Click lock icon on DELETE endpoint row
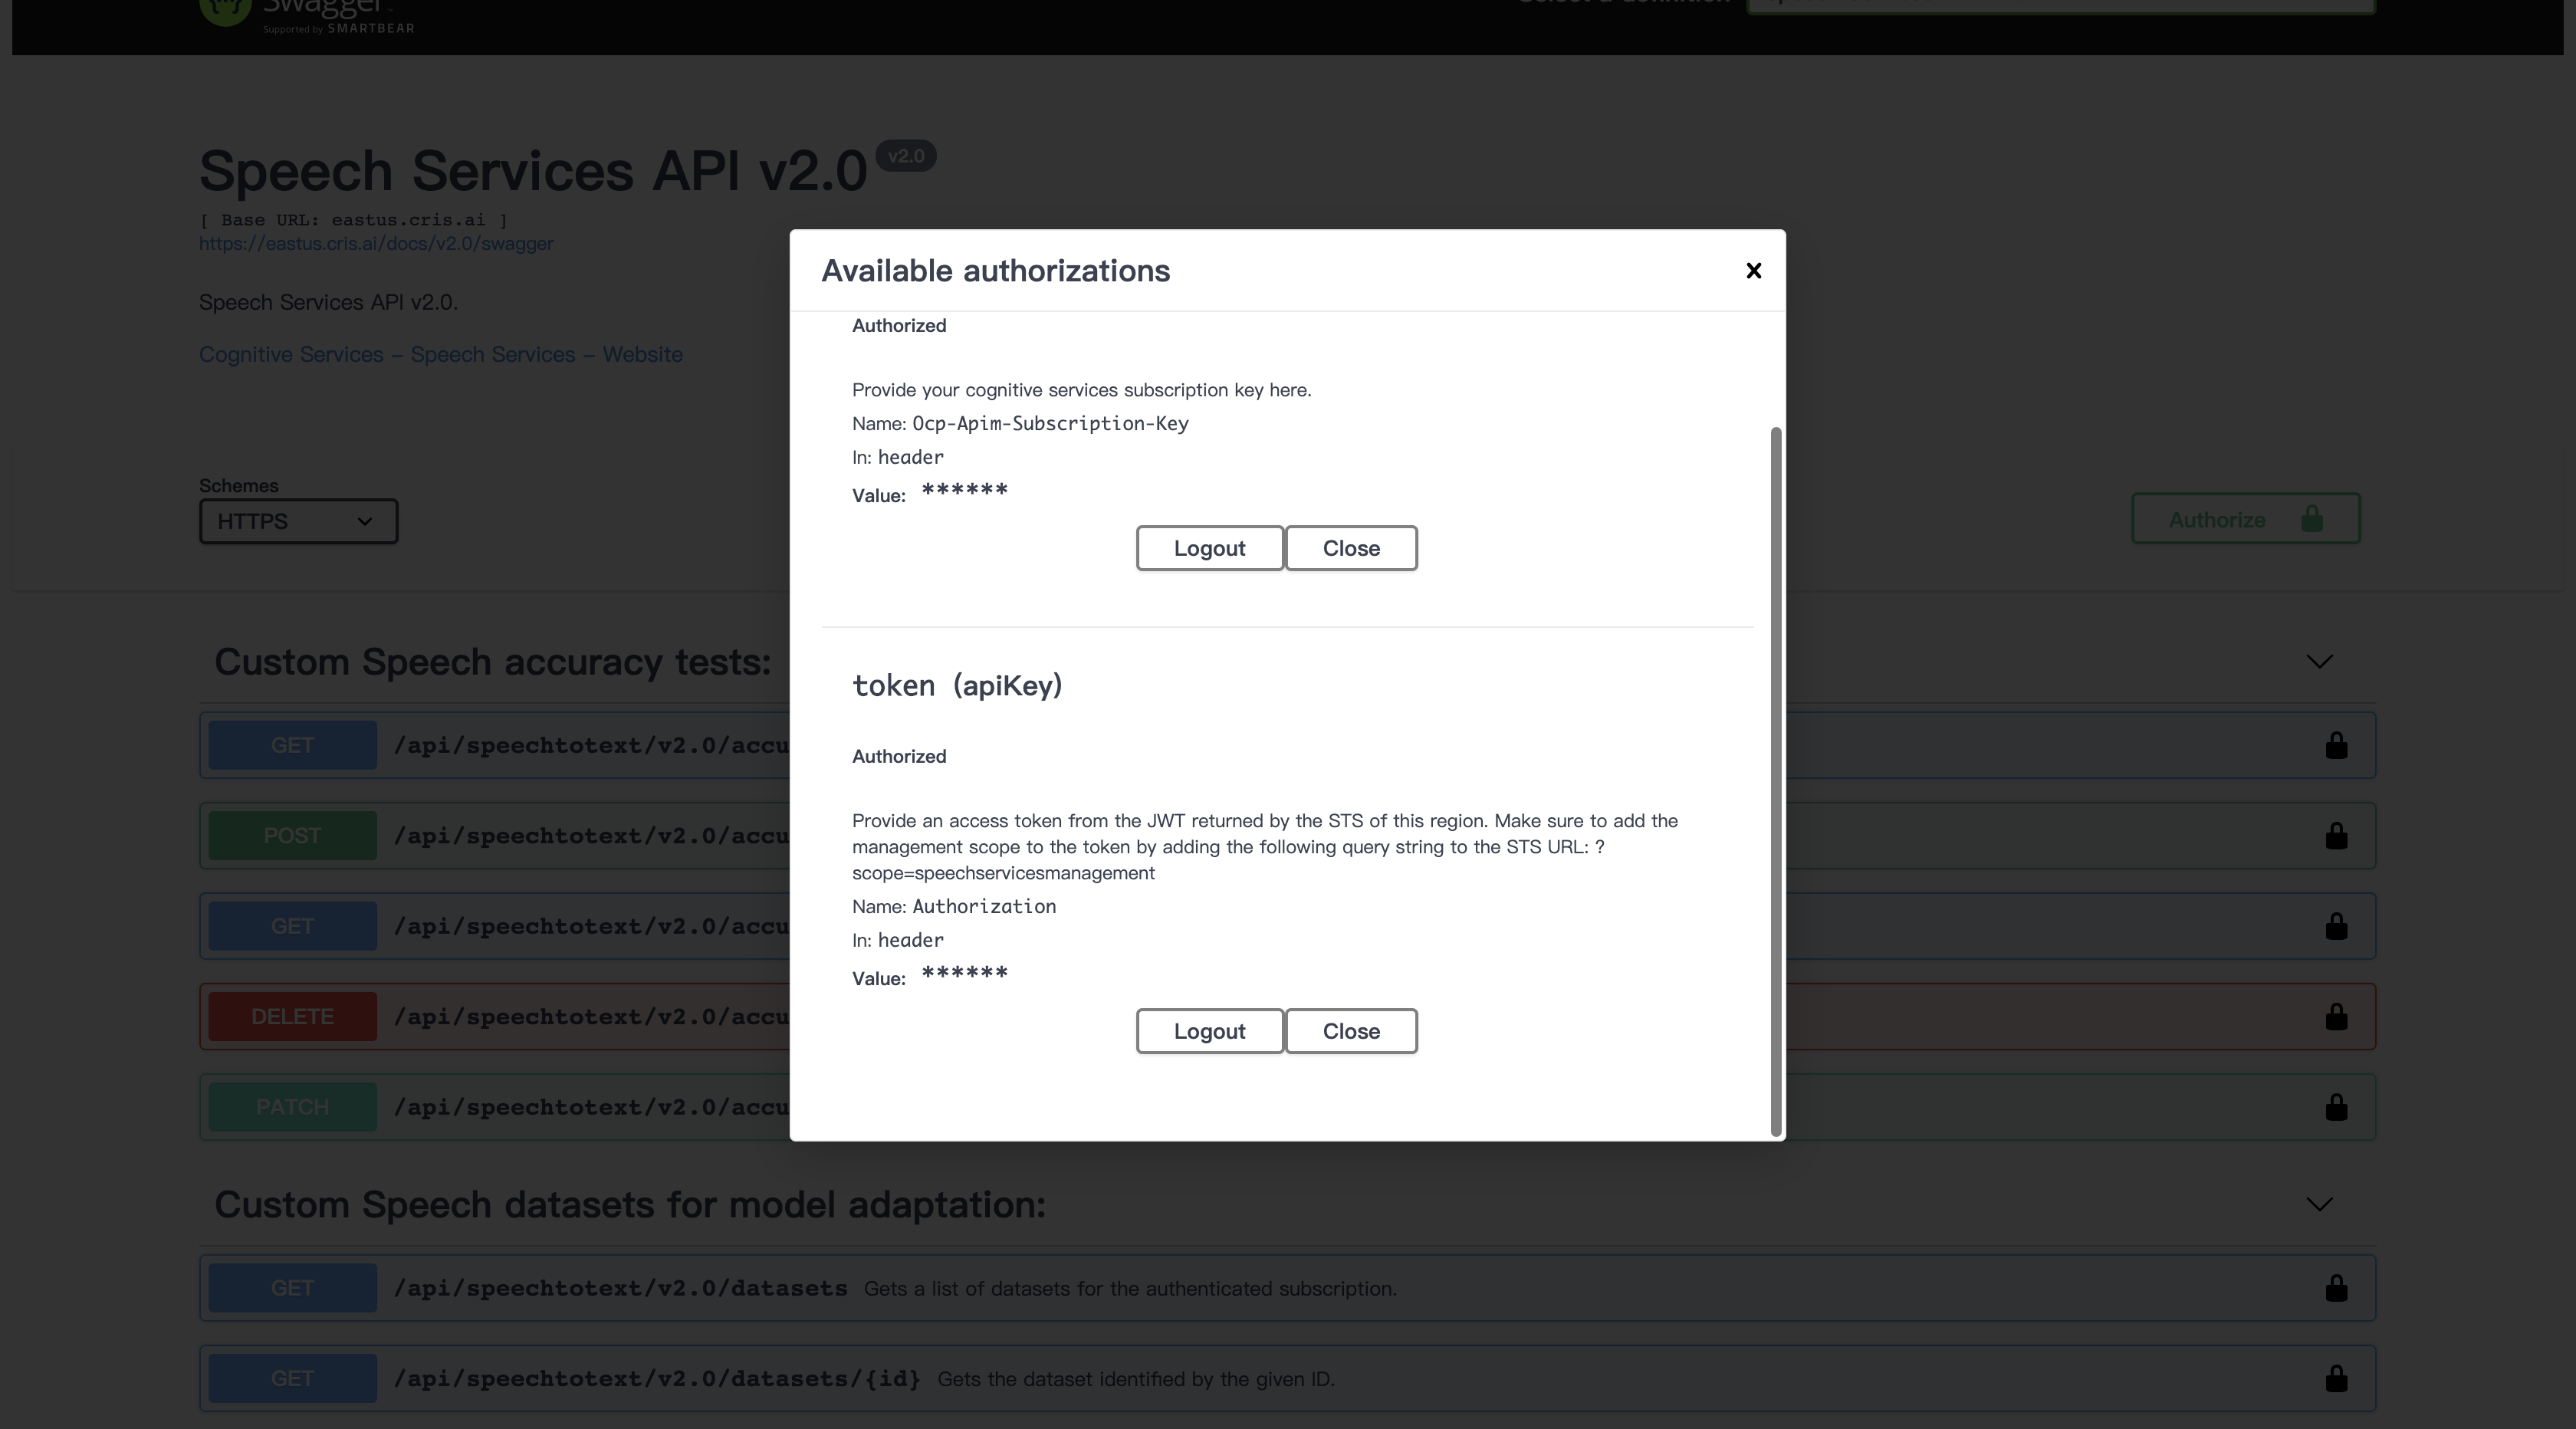The width and height of the screenshot is (2576, 1429). [x=2335, y=1017]
